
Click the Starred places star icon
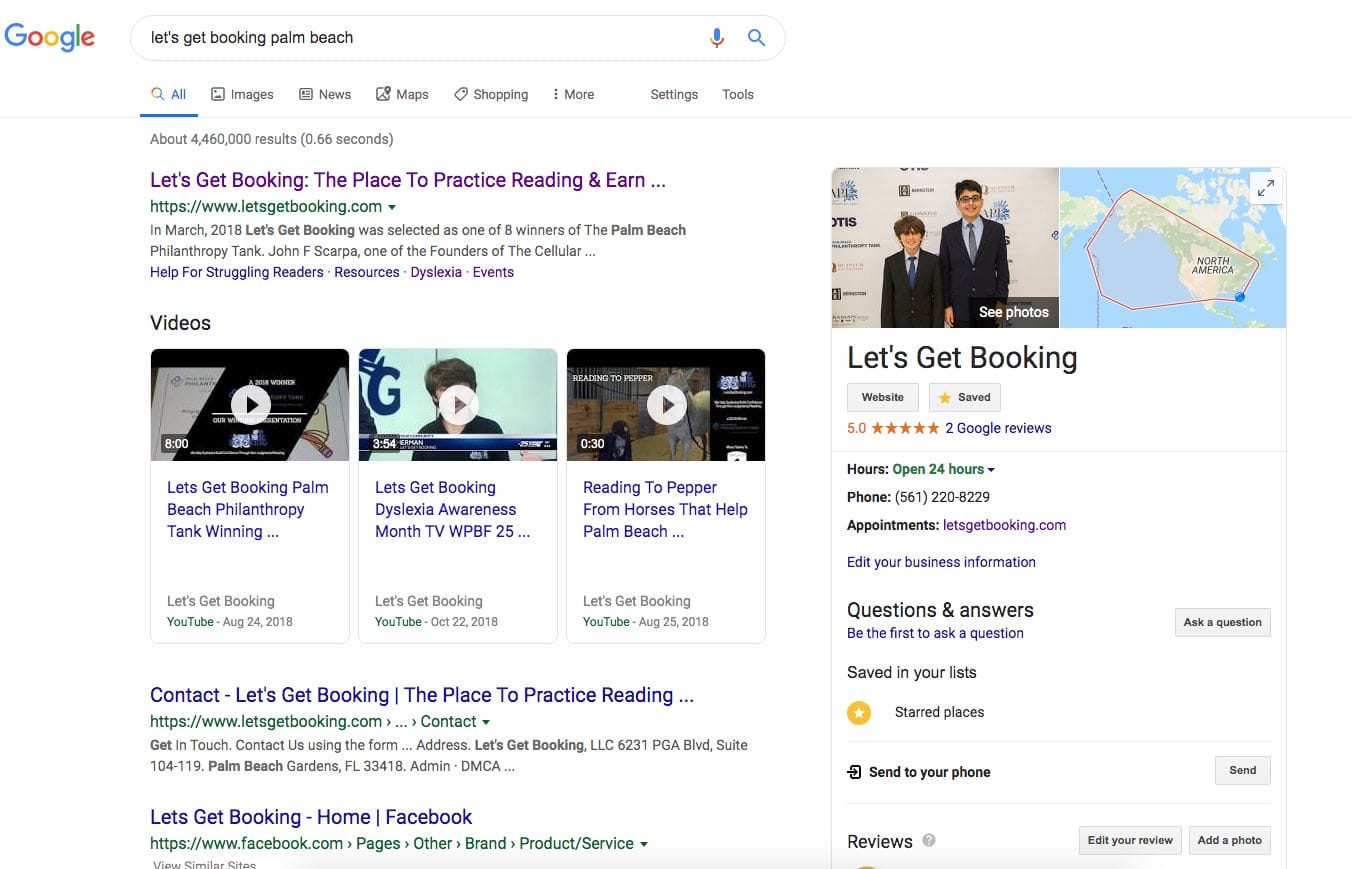click(859, 713)
